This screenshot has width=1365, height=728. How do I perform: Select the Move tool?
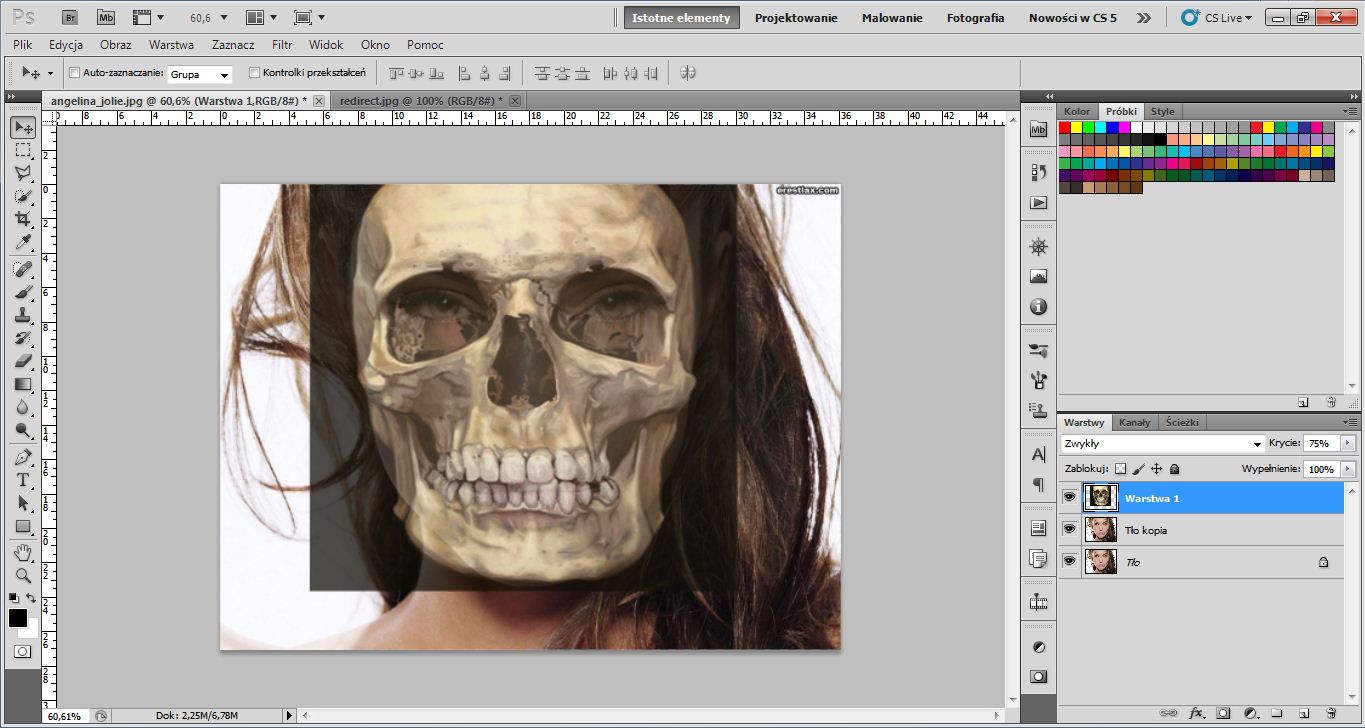(22, 127)
